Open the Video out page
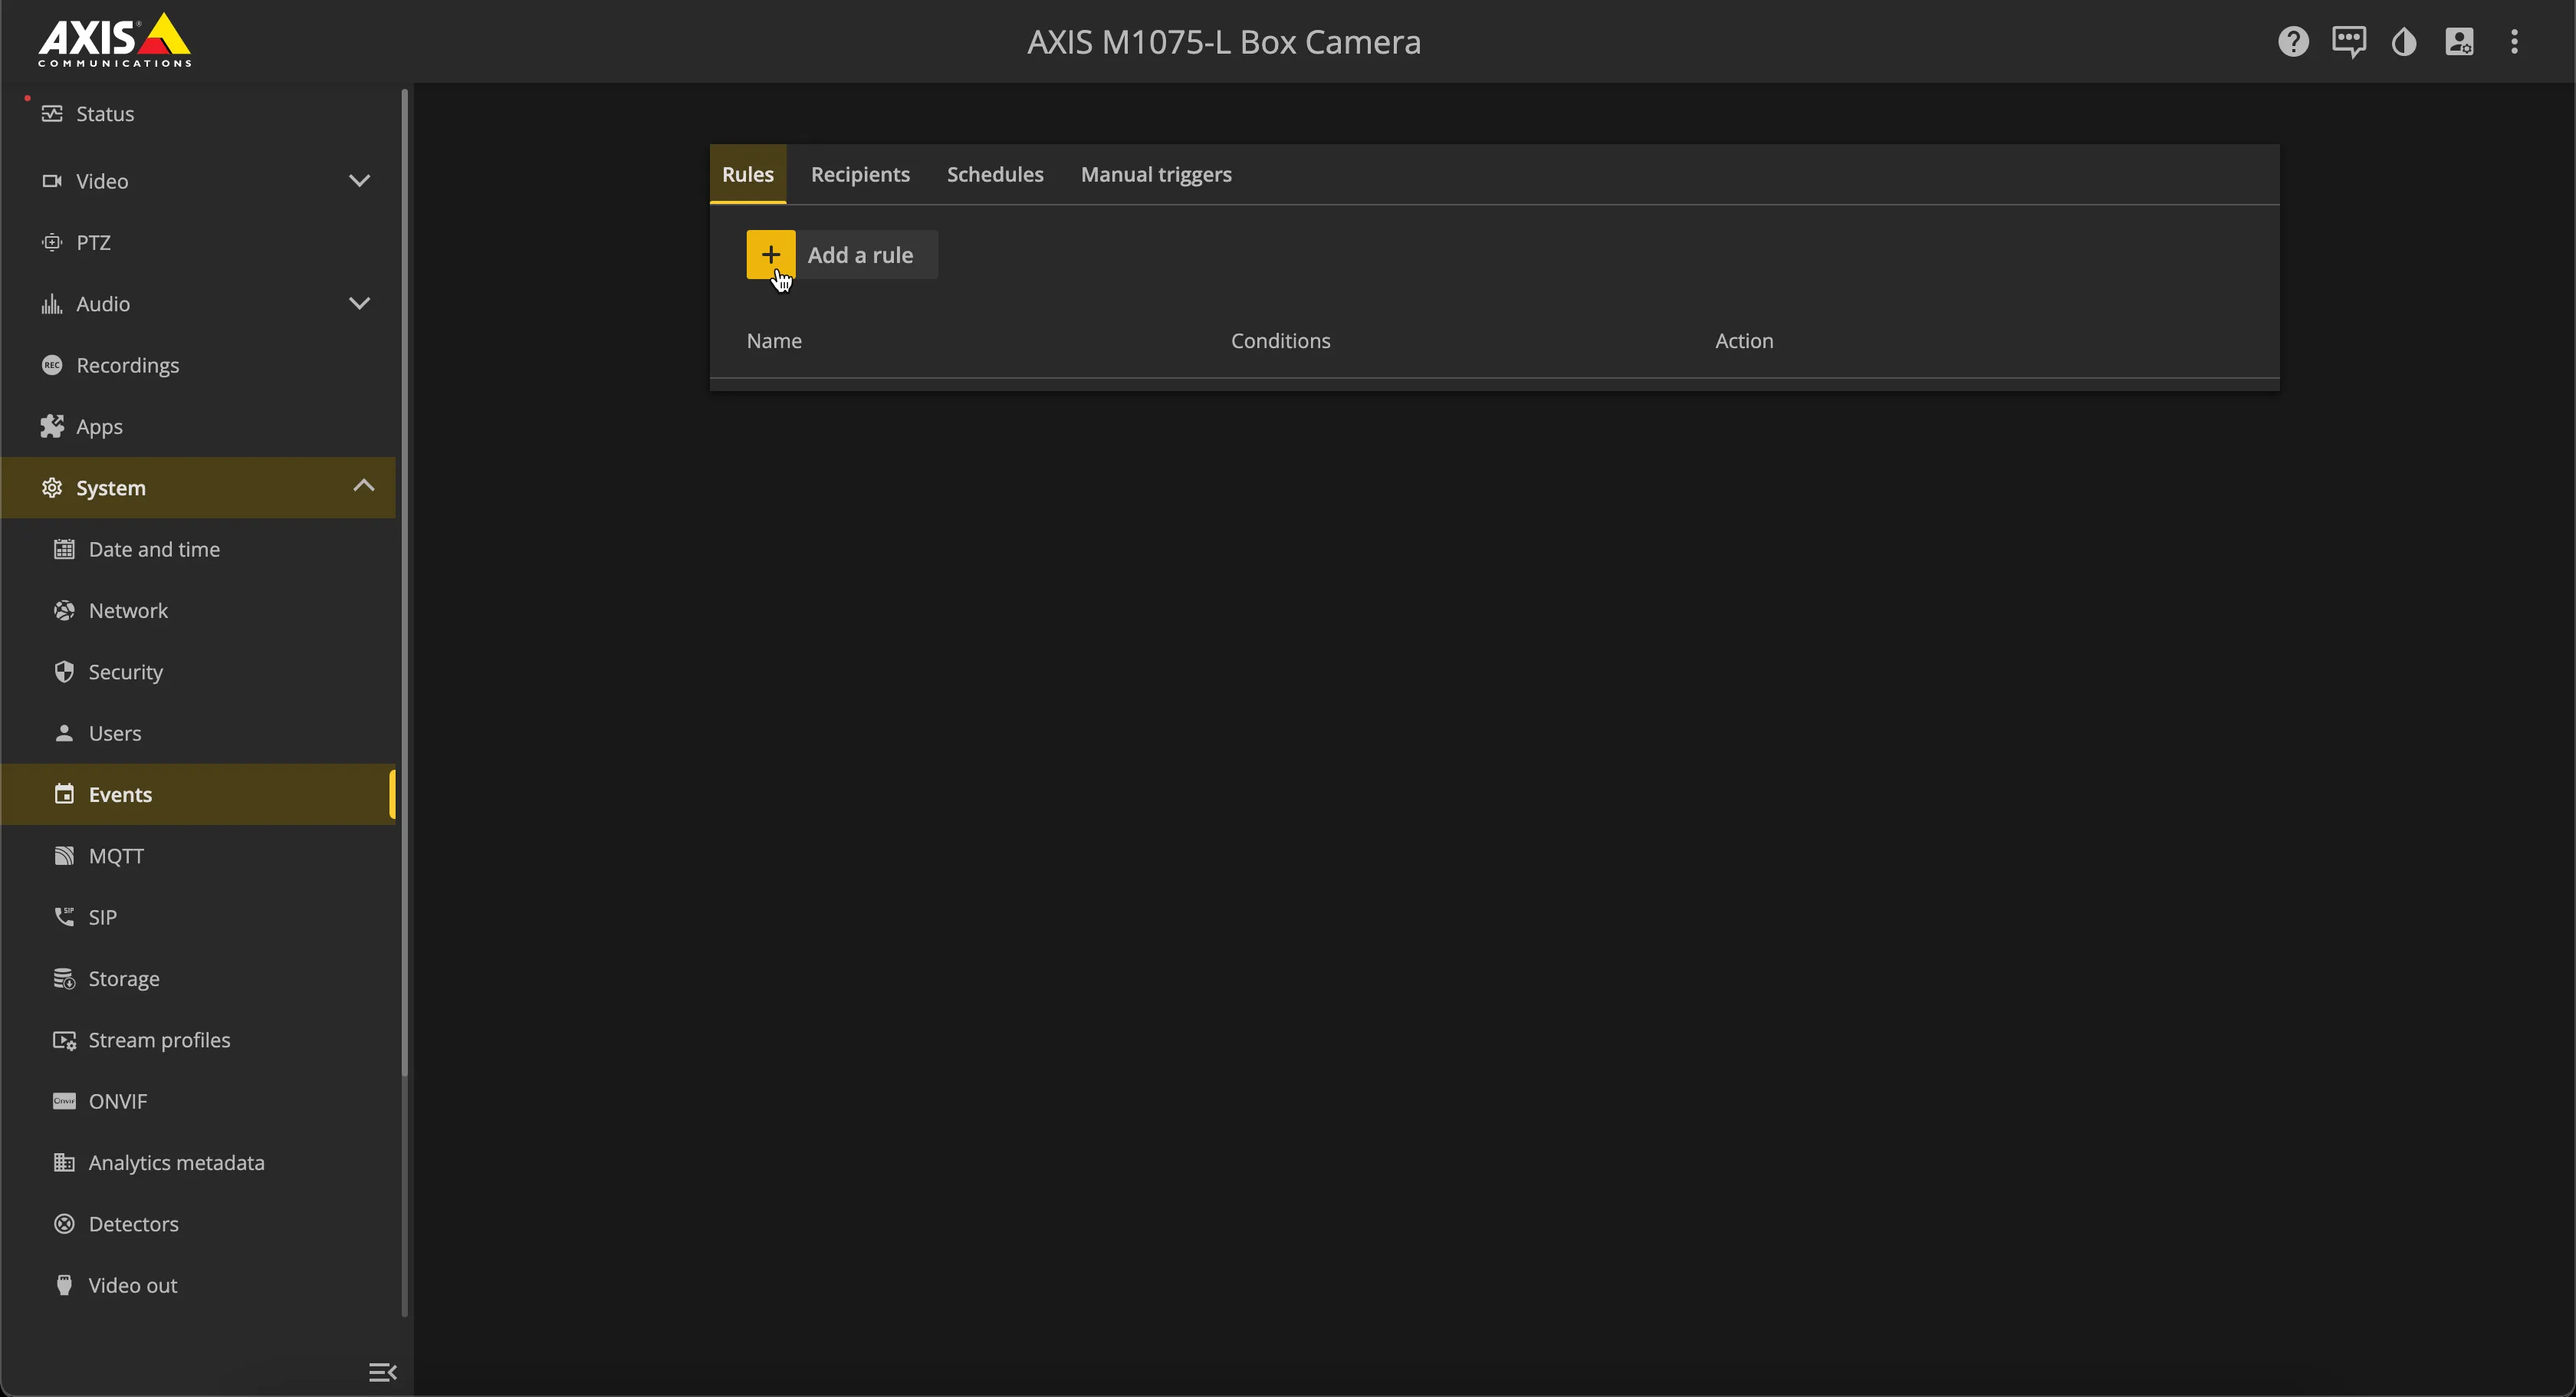This screenshot has height=1397, width=2576. 198,1285
